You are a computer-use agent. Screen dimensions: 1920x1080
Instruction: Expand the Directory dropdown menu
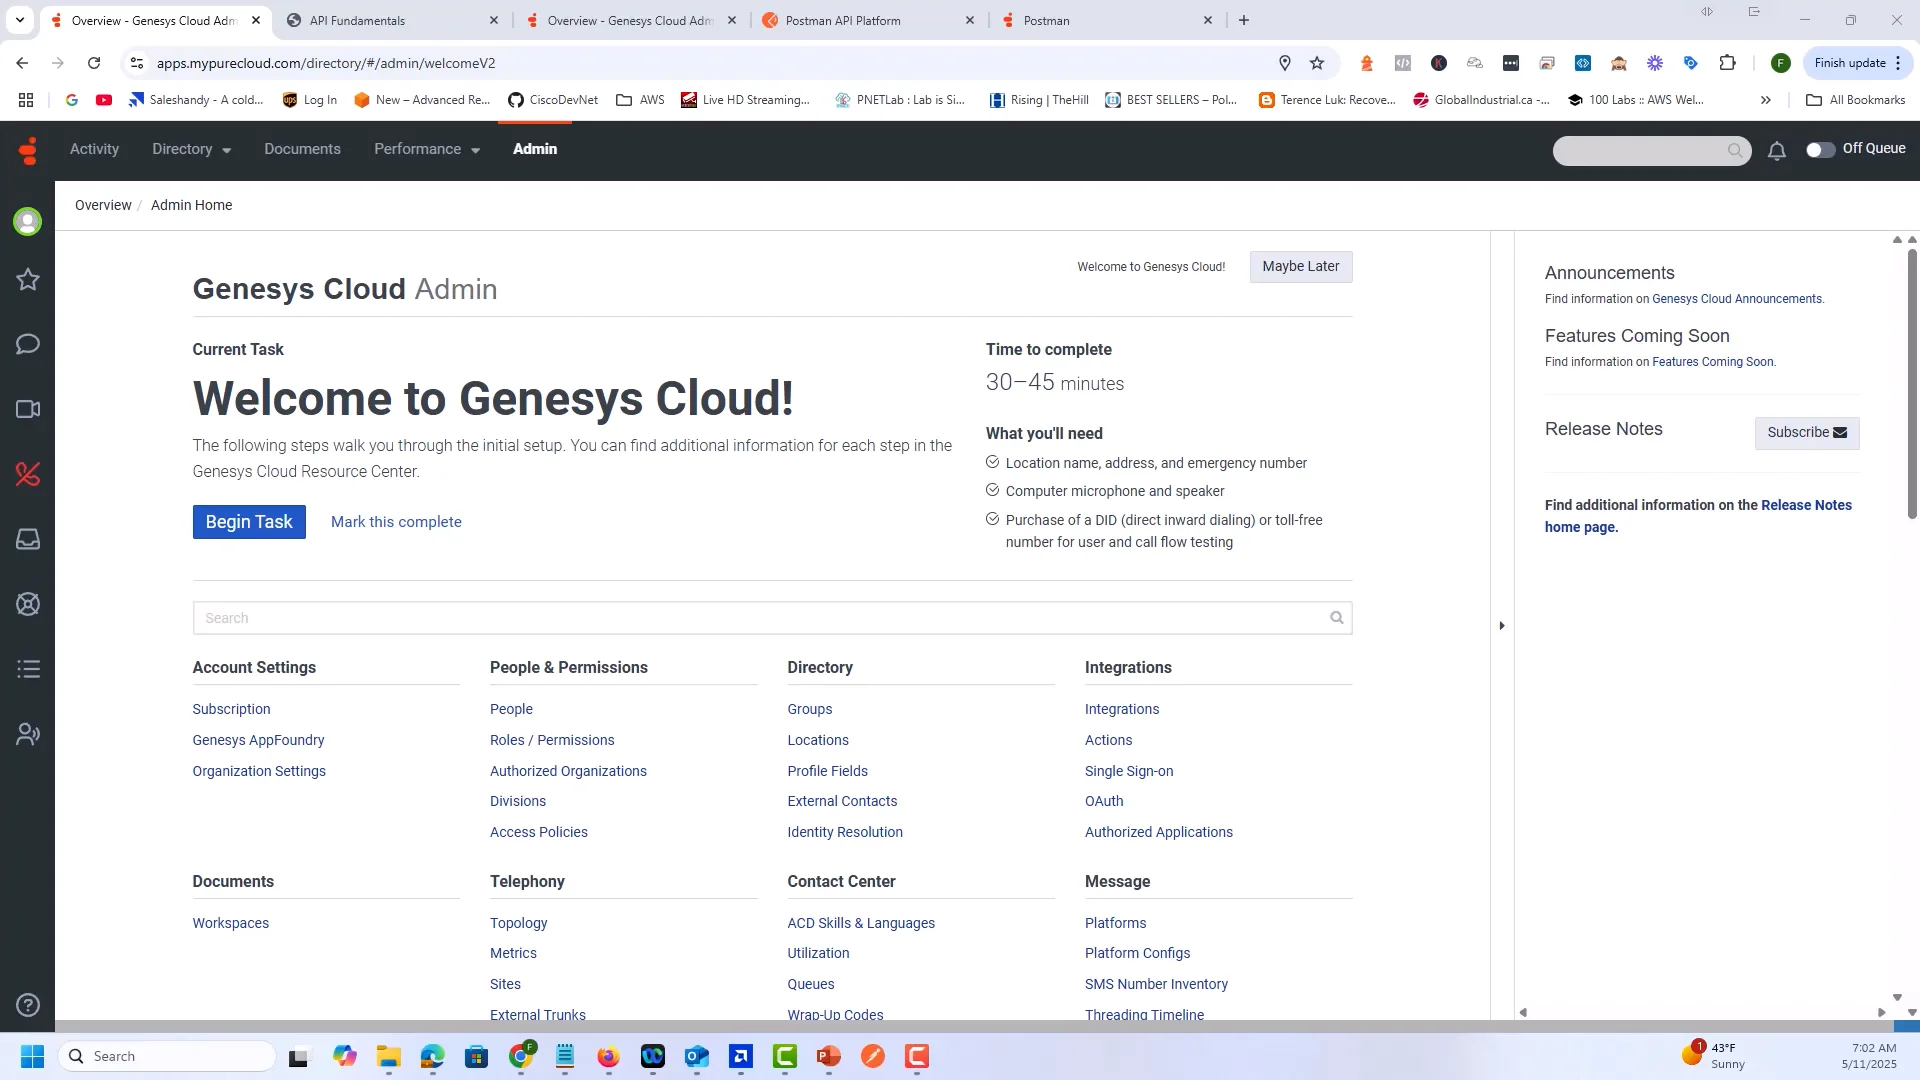[x=191, y=149]
